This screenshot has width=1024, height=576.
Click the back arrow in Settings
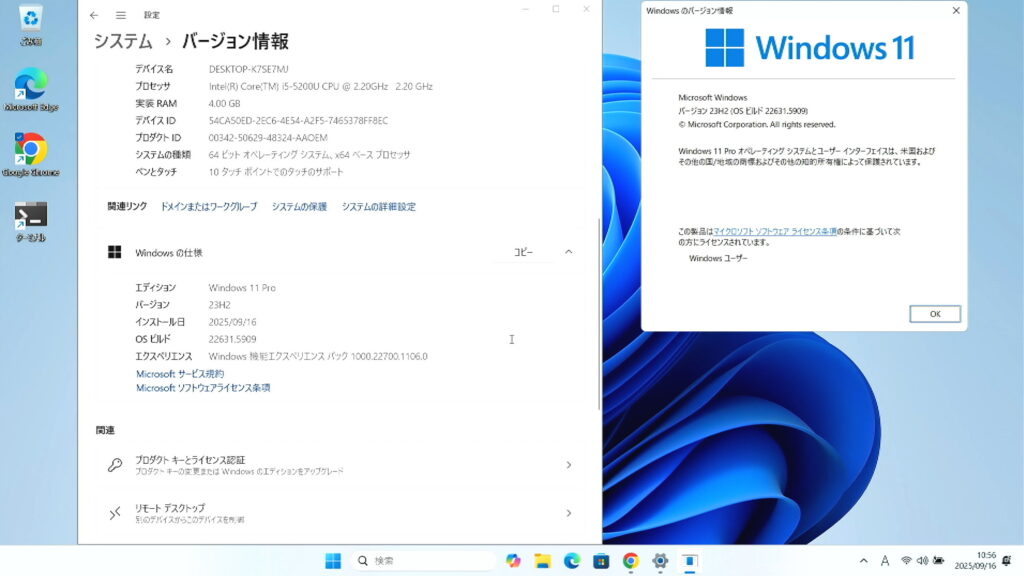pyautogui.click(x=94, y=15)
